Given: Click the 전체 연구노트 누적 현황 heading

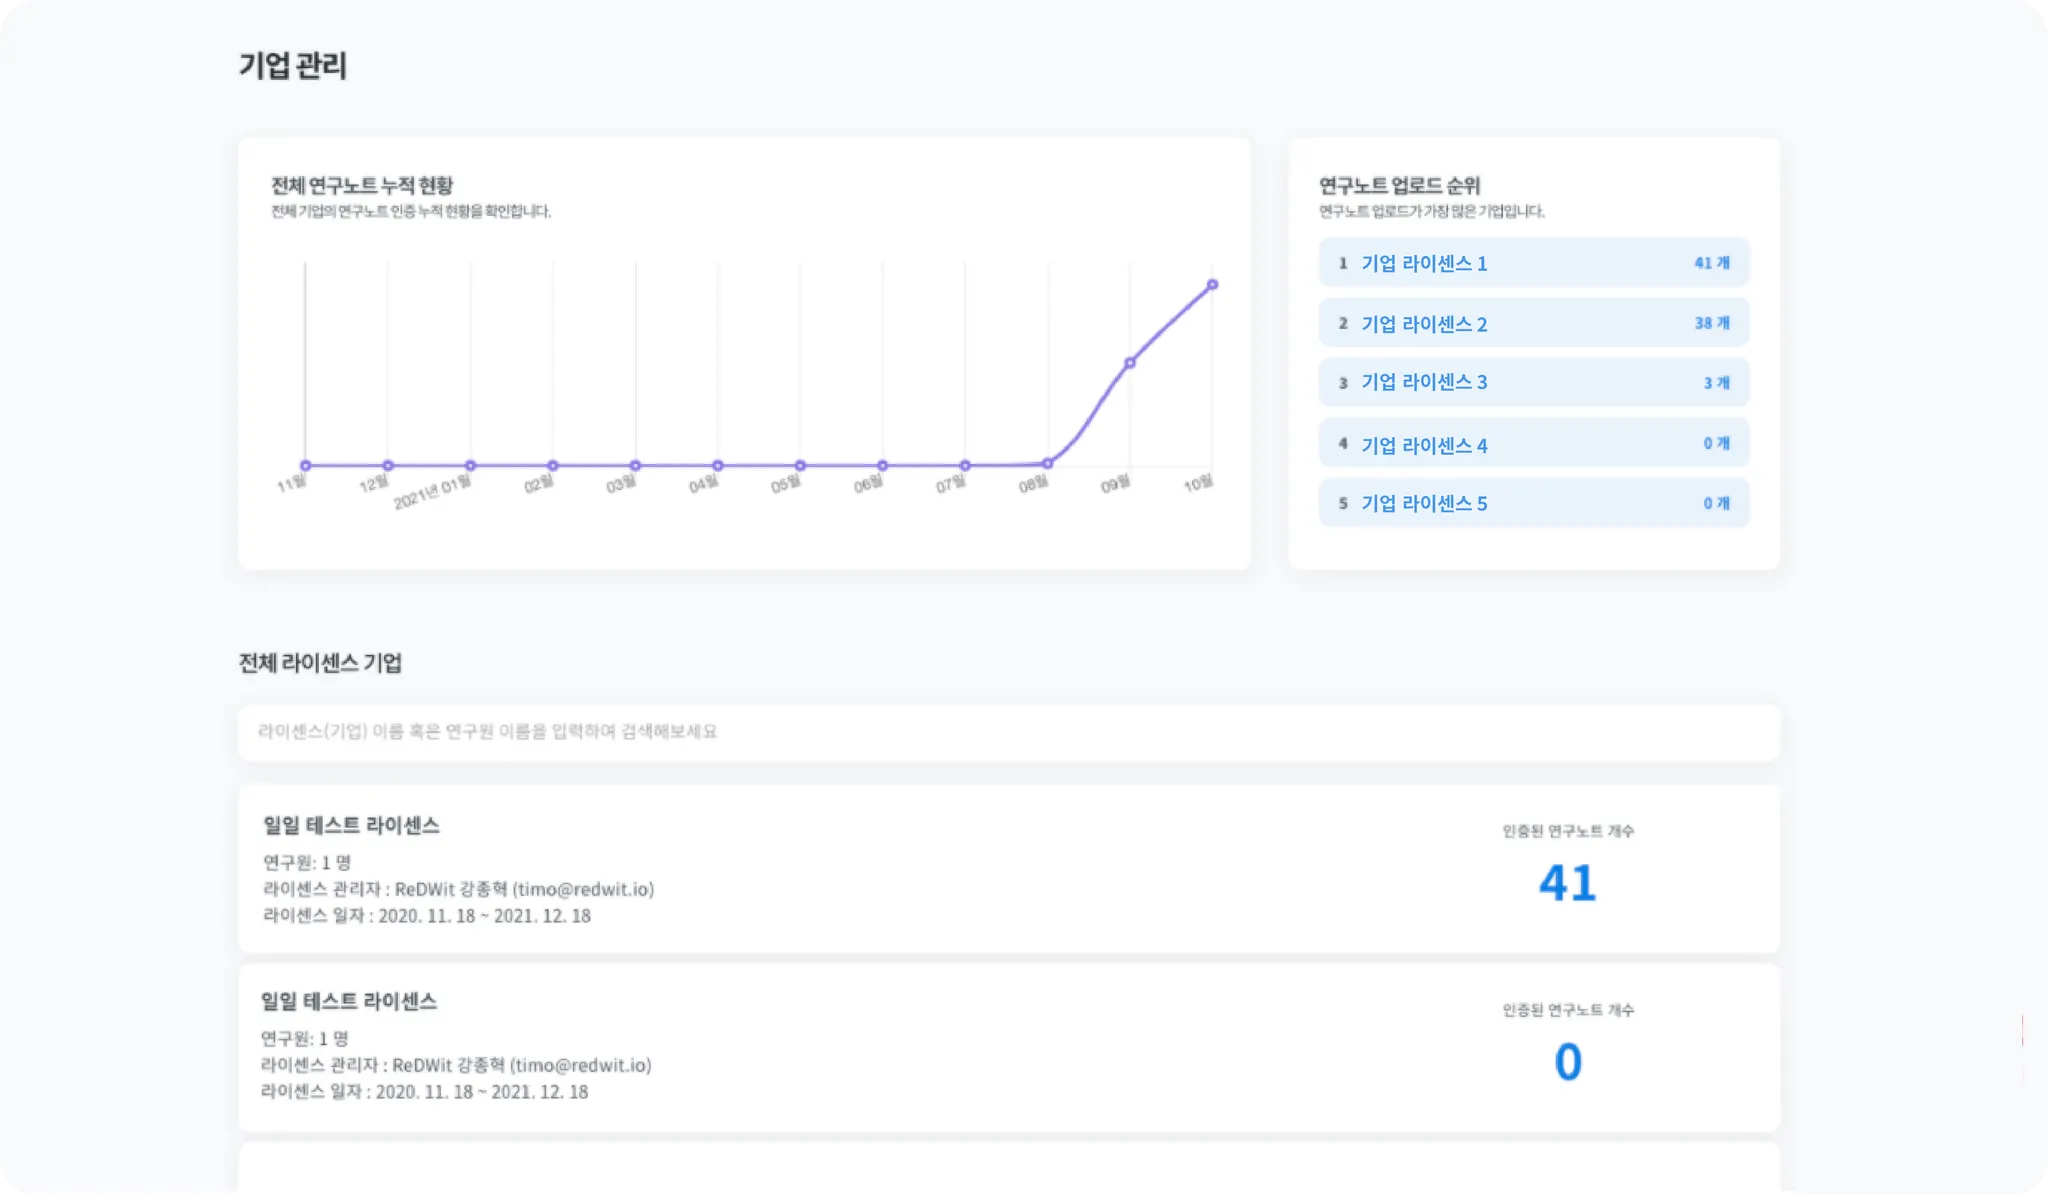Looking at the screenshot, I should (362, 185).
